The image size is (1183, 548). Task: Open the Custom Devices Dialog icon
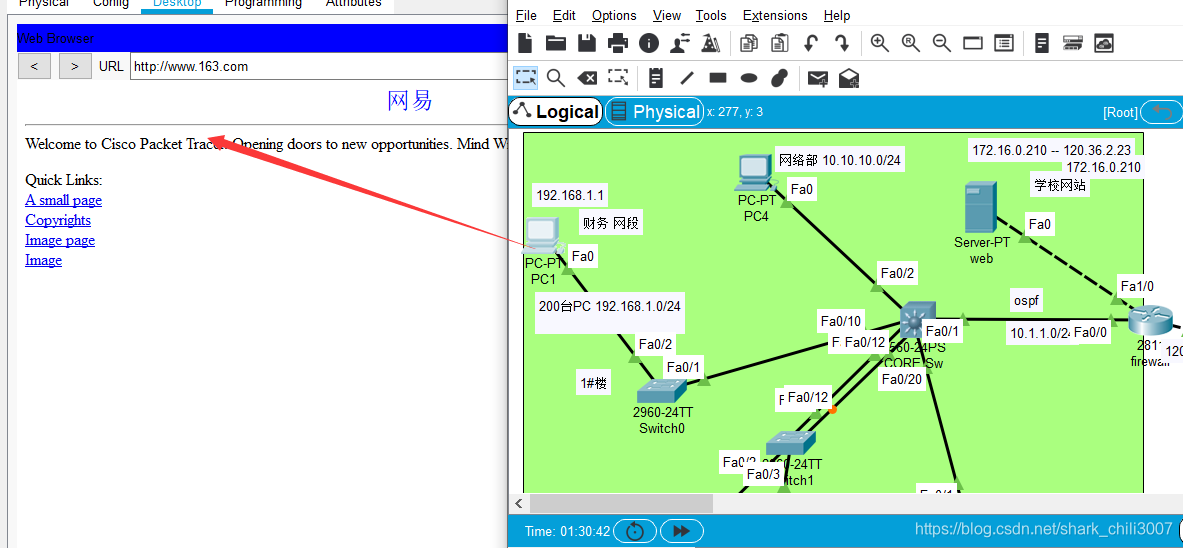pos(1003,43)
